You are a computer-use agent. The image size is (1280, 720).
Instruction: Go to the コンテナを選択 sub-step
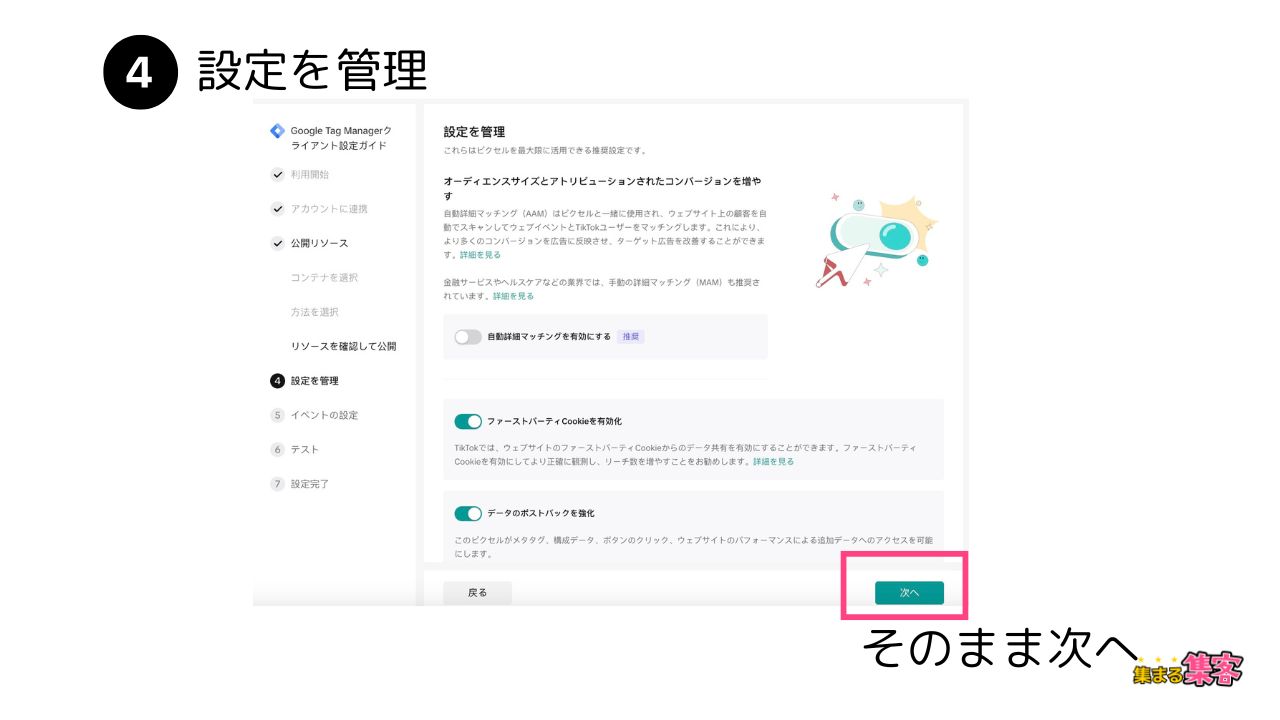point(324,277)
